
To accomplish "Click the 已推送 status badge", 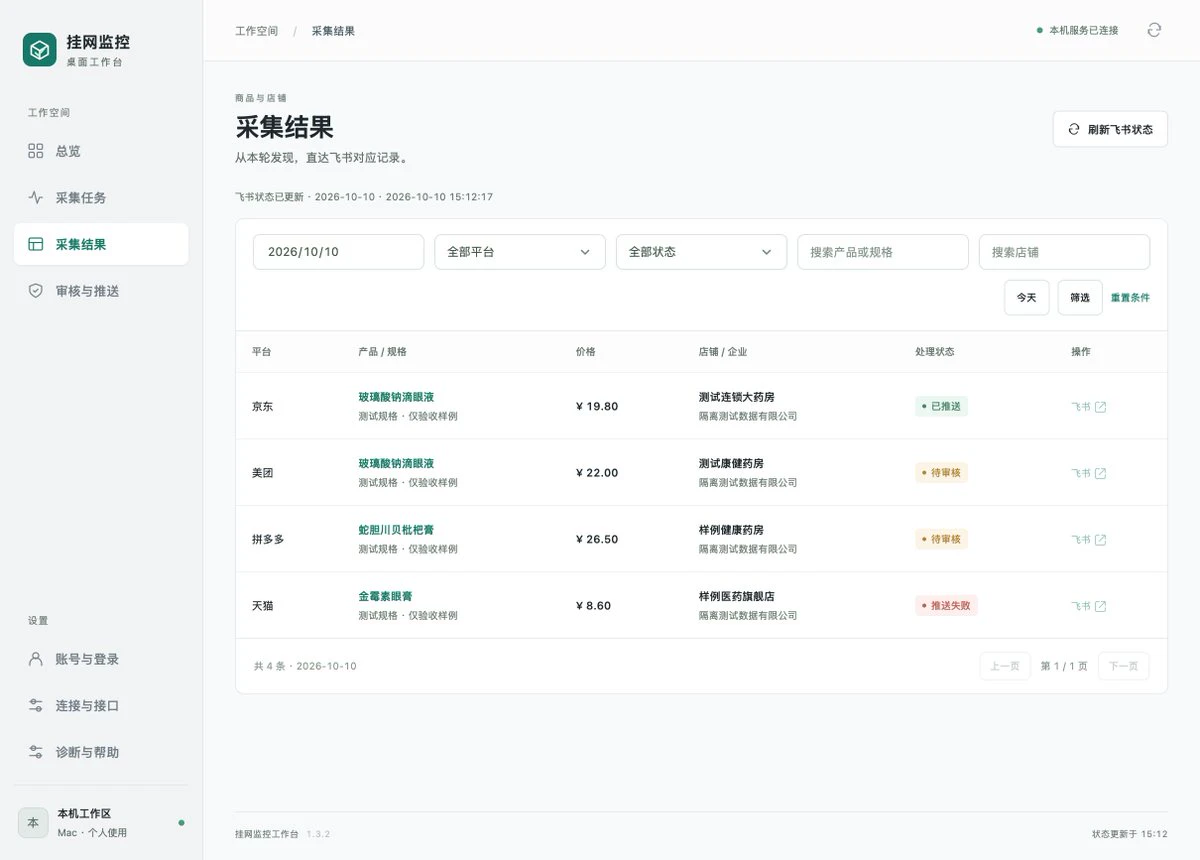I will [941, 407].
